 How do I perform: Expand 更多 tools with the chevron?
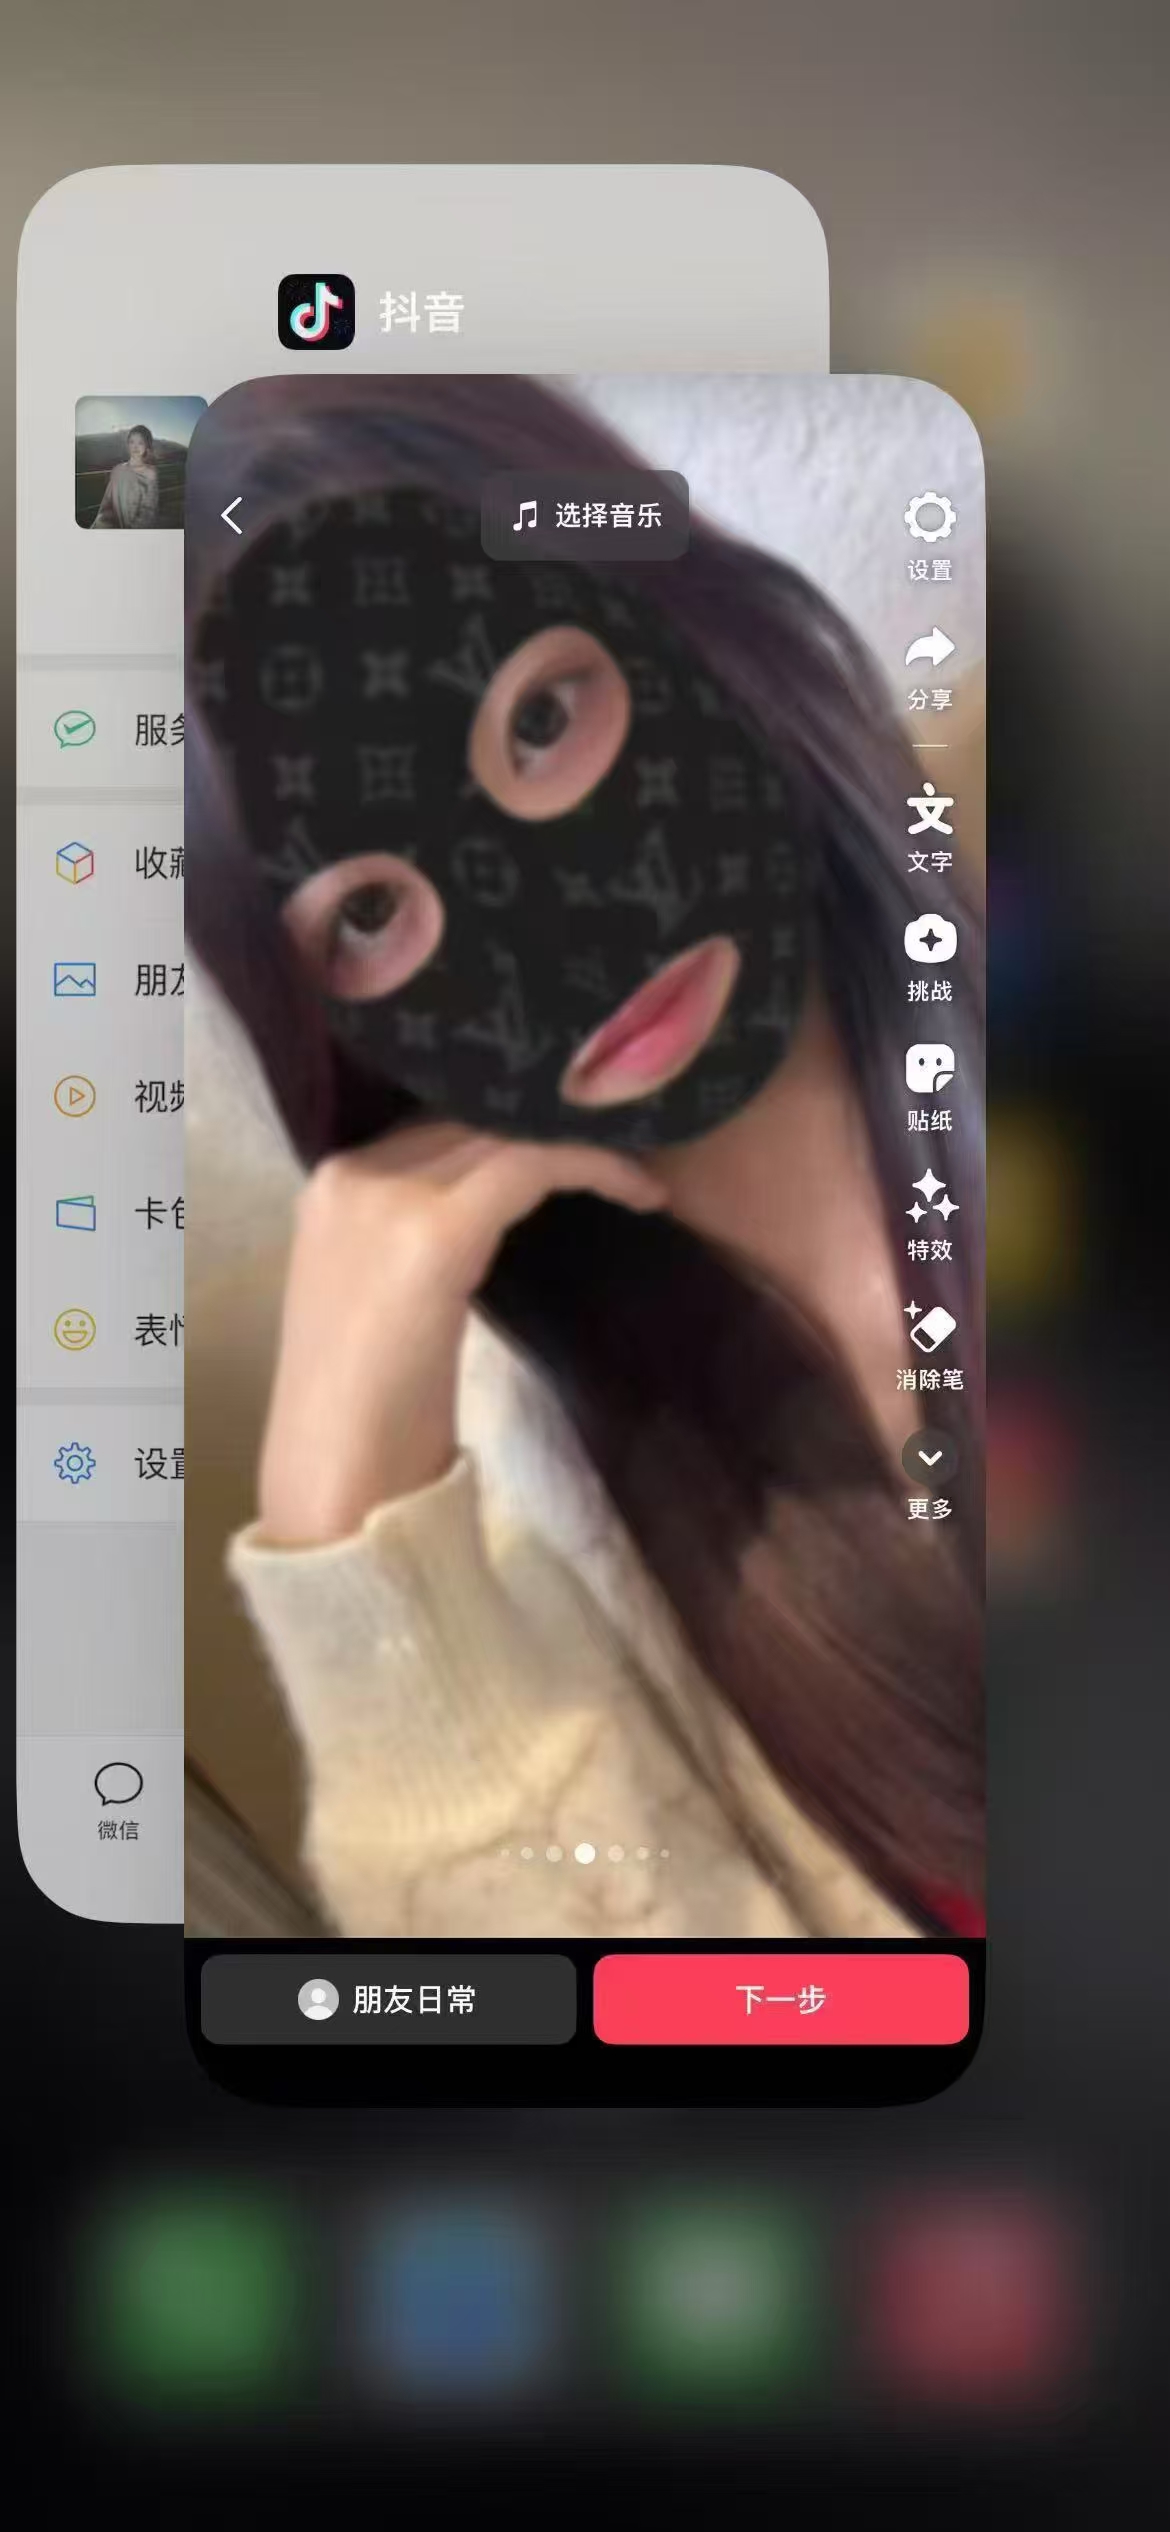pos(930,1458)
